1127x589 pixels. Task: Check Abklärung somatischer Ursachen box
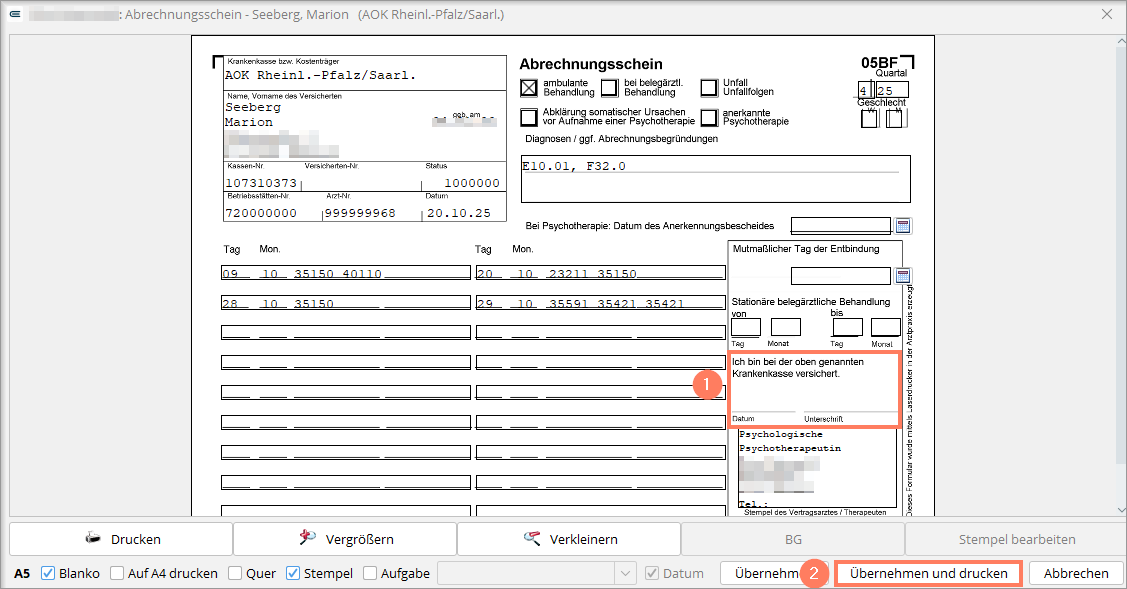coord(529,117)
